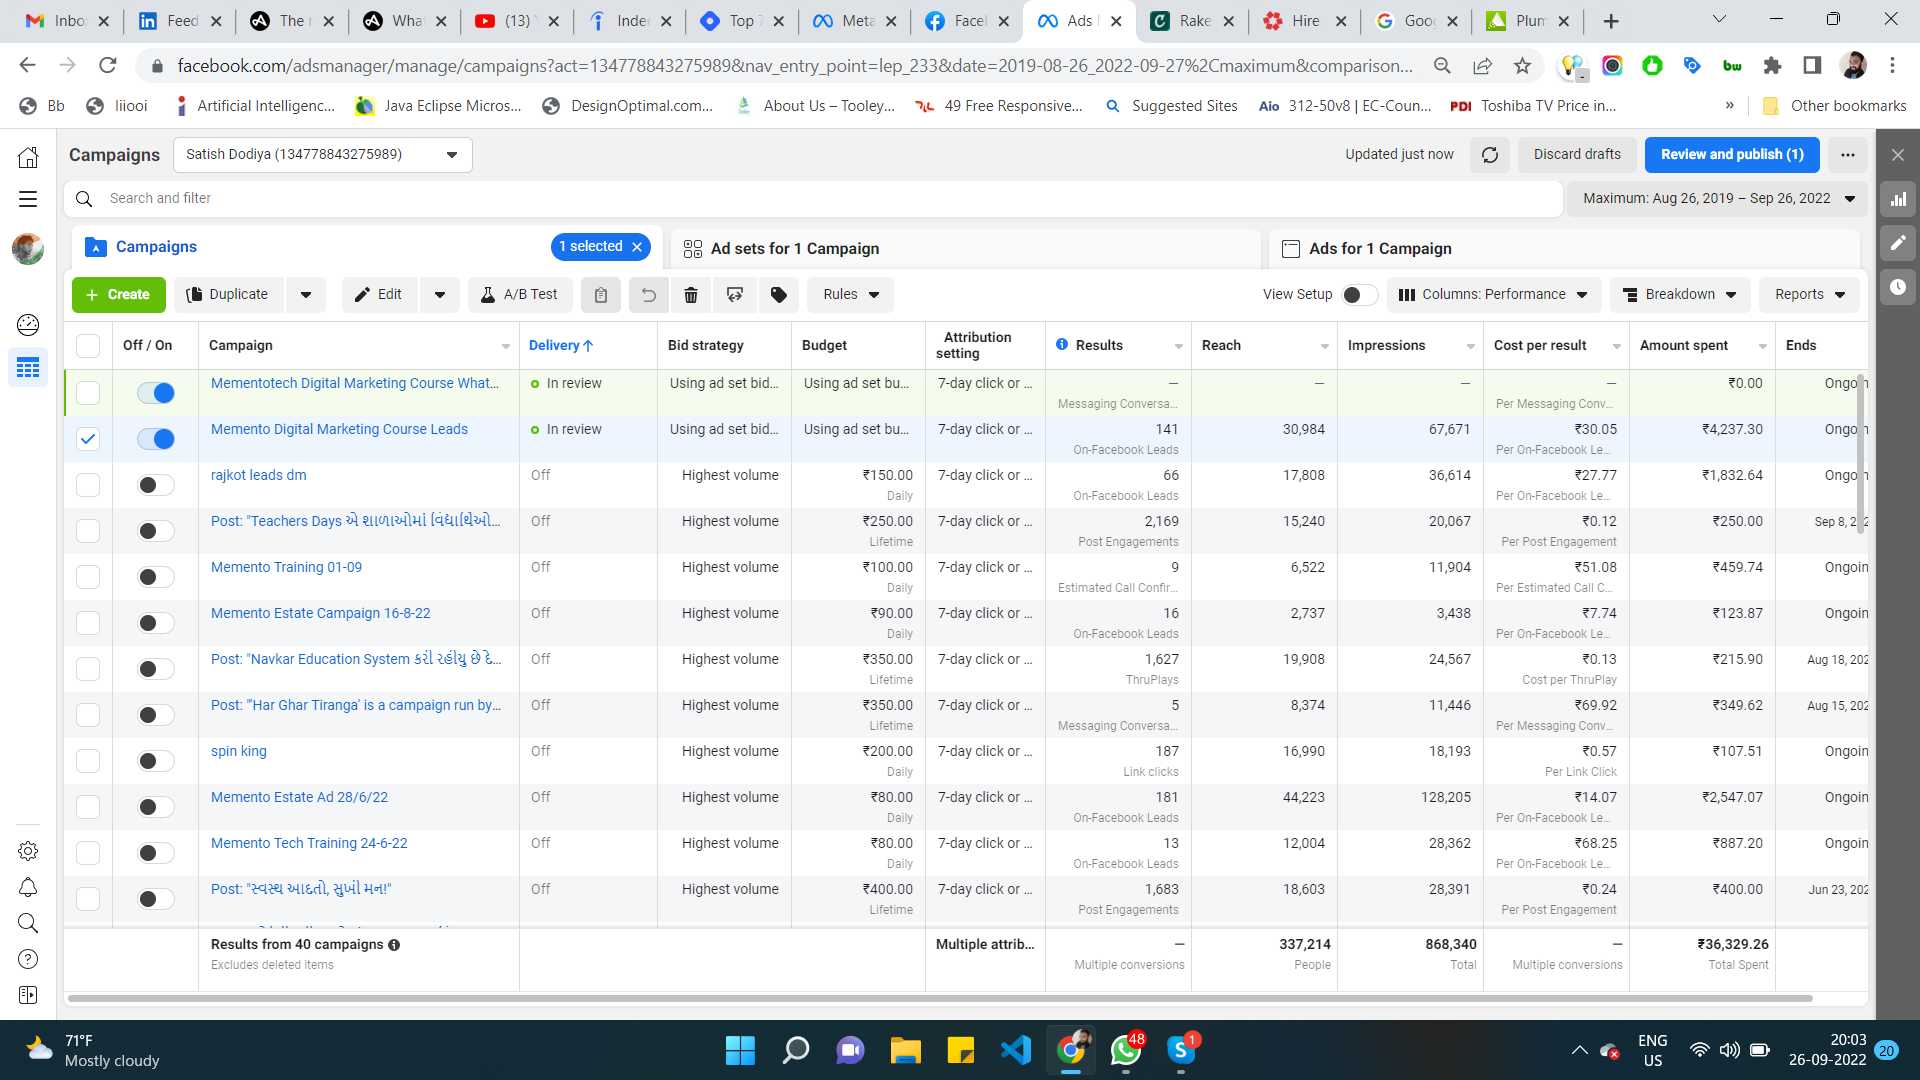Viewport: 1920px width, 1080px height.
Task: Open Visual Studio Code from the taskbar
Action: pyautogui.click(x=1016, y=1050)
